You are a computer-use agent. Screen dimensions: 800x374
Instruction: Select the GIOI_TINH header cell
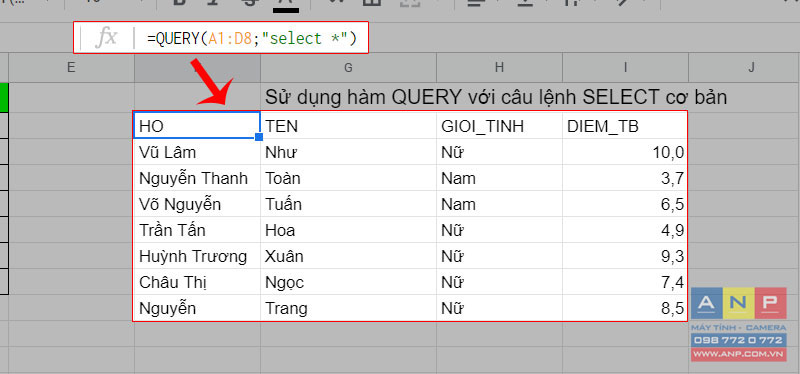pyautogui.click(x=499, y=126)
